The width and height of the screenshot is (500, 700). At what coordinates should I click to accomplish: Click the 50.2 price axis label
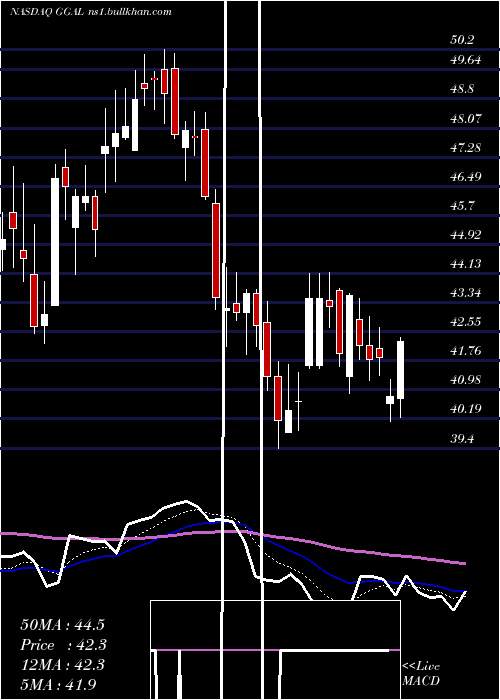pyautogui.click(x=462, y=40)
